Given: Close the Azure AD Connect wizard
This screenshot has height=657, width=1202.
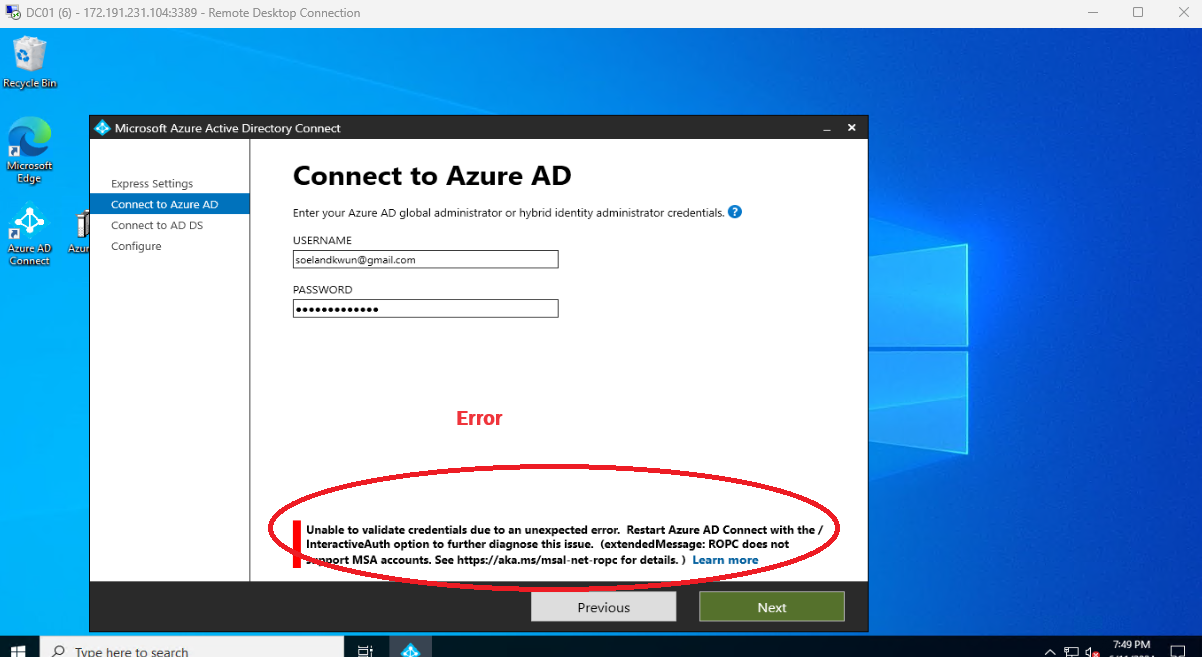Looking at the screenshot, I should [852, 128].
